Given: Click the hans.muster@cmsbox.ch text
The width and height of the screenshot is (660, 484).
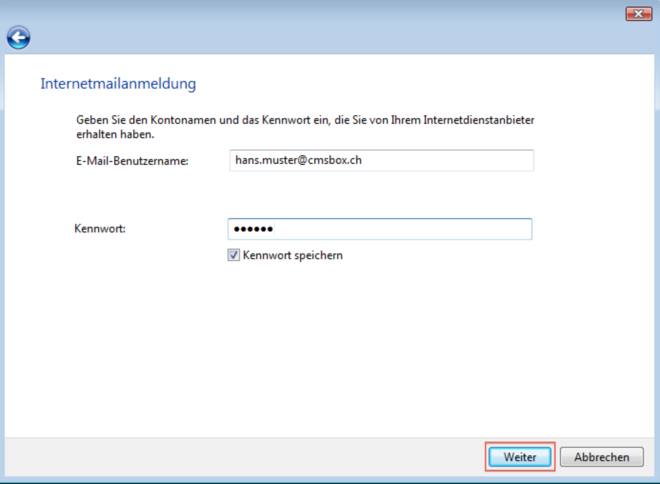Looking at the screenshot, I should tap(297, 160).
